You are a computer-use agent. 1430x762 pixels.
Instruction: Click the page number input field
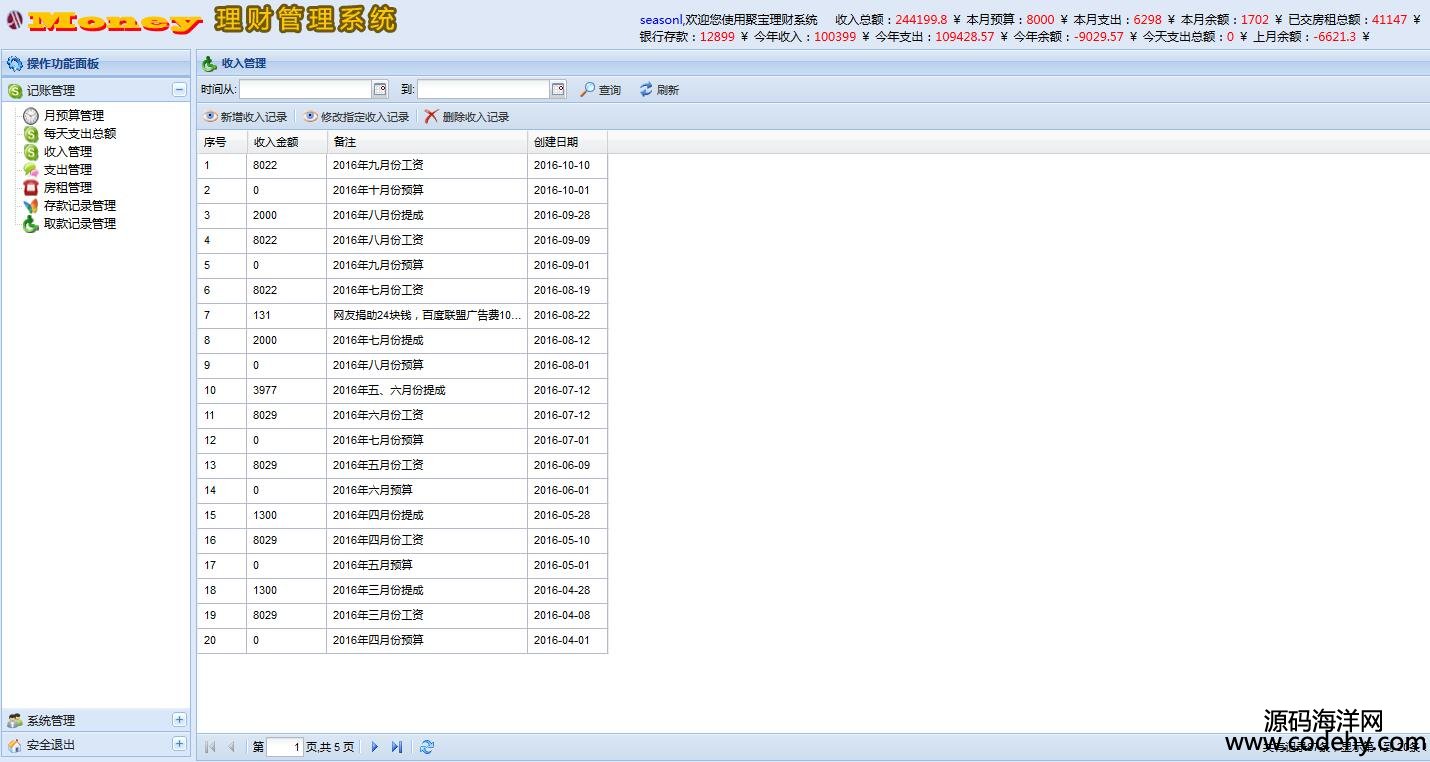pyautogui.click(x=285, y=746)
